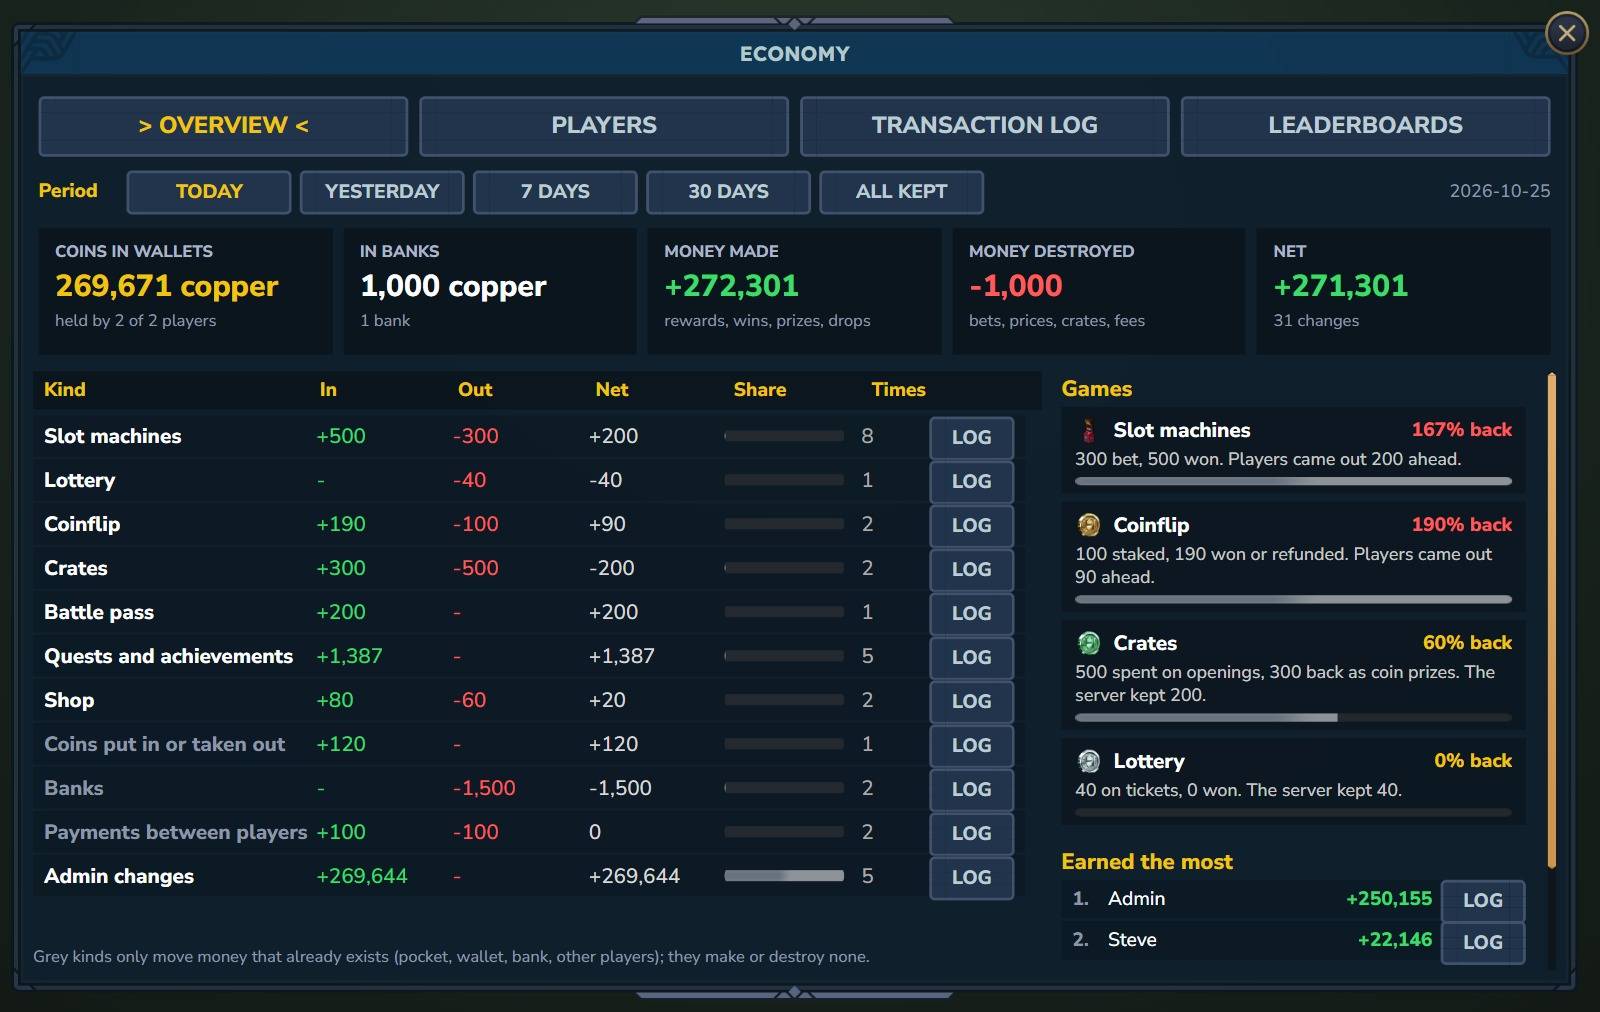Open the Transaction Log tab
The image size is (1600, 1012).
click(x=985, y=126)
